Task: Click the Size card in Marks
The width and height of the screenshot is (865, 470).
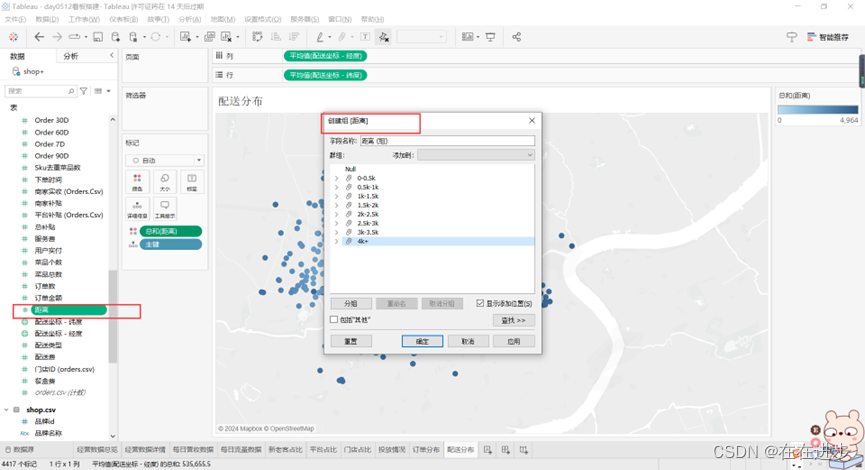Action: tap(164, 181)
